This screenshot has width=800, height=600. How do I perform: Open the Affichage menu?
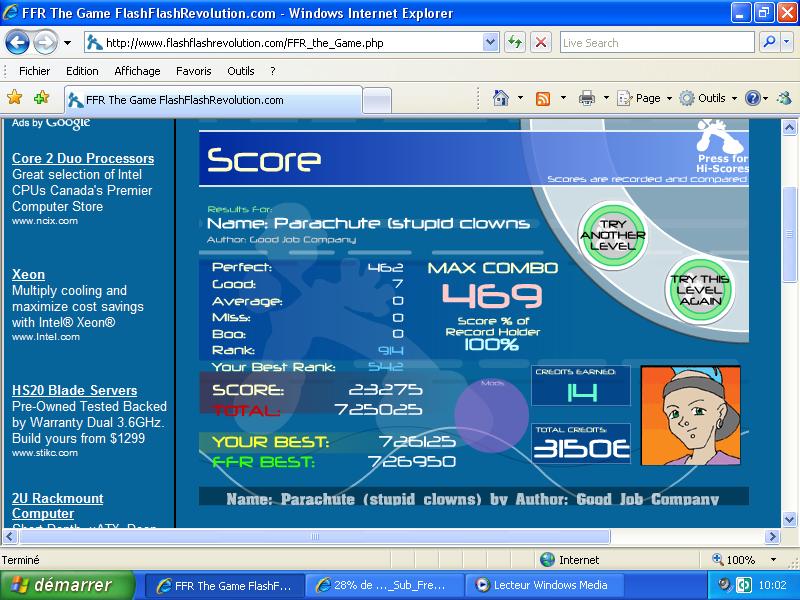coord(137,71)
